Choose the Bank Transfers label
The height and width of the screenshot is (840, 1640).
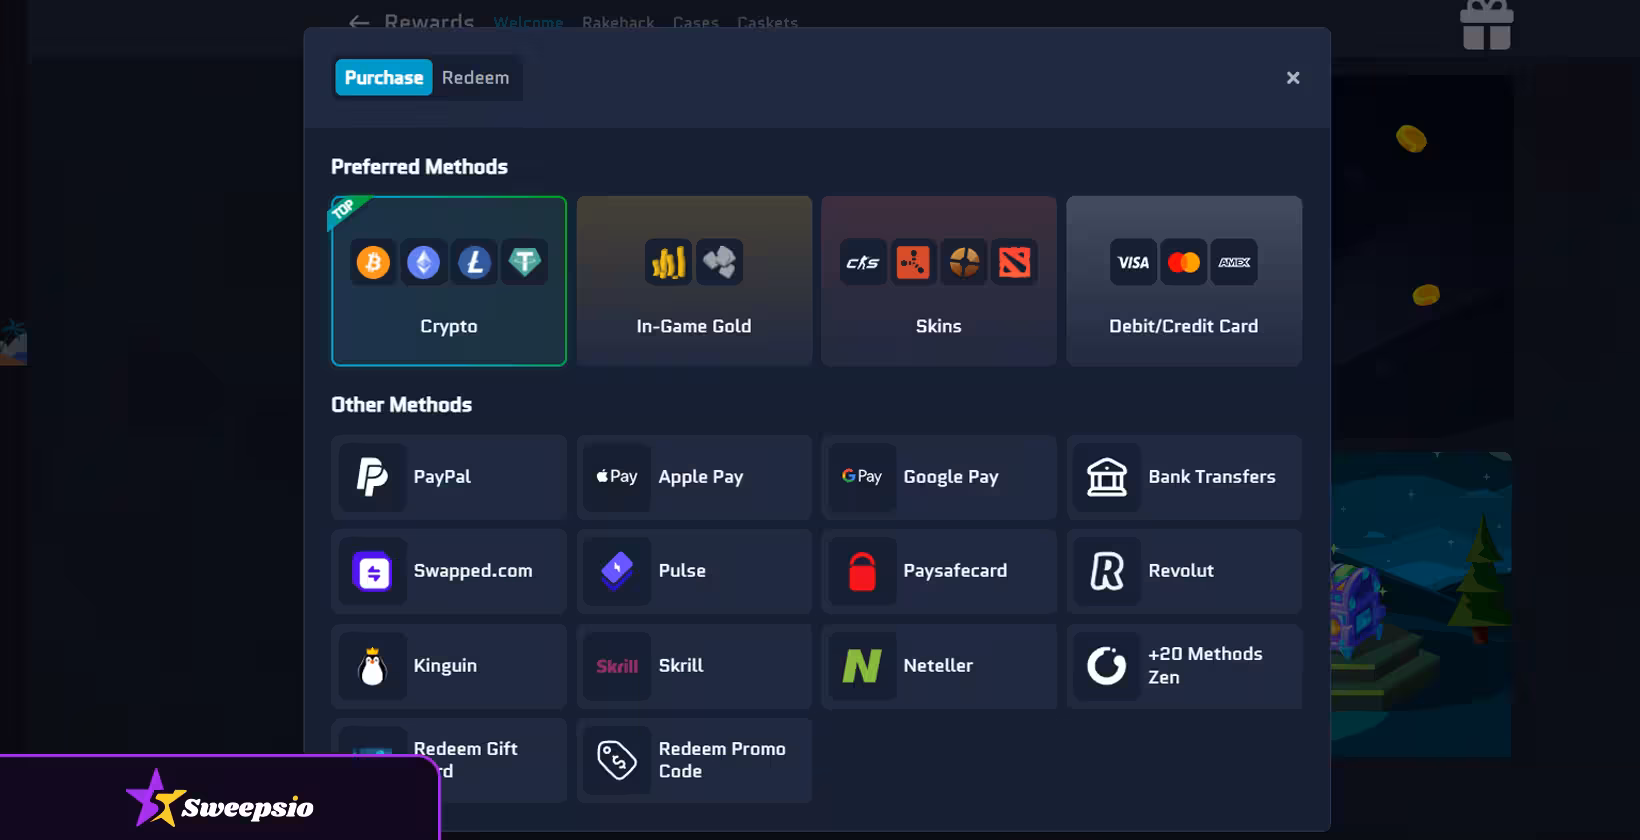tap(1212, 477)
